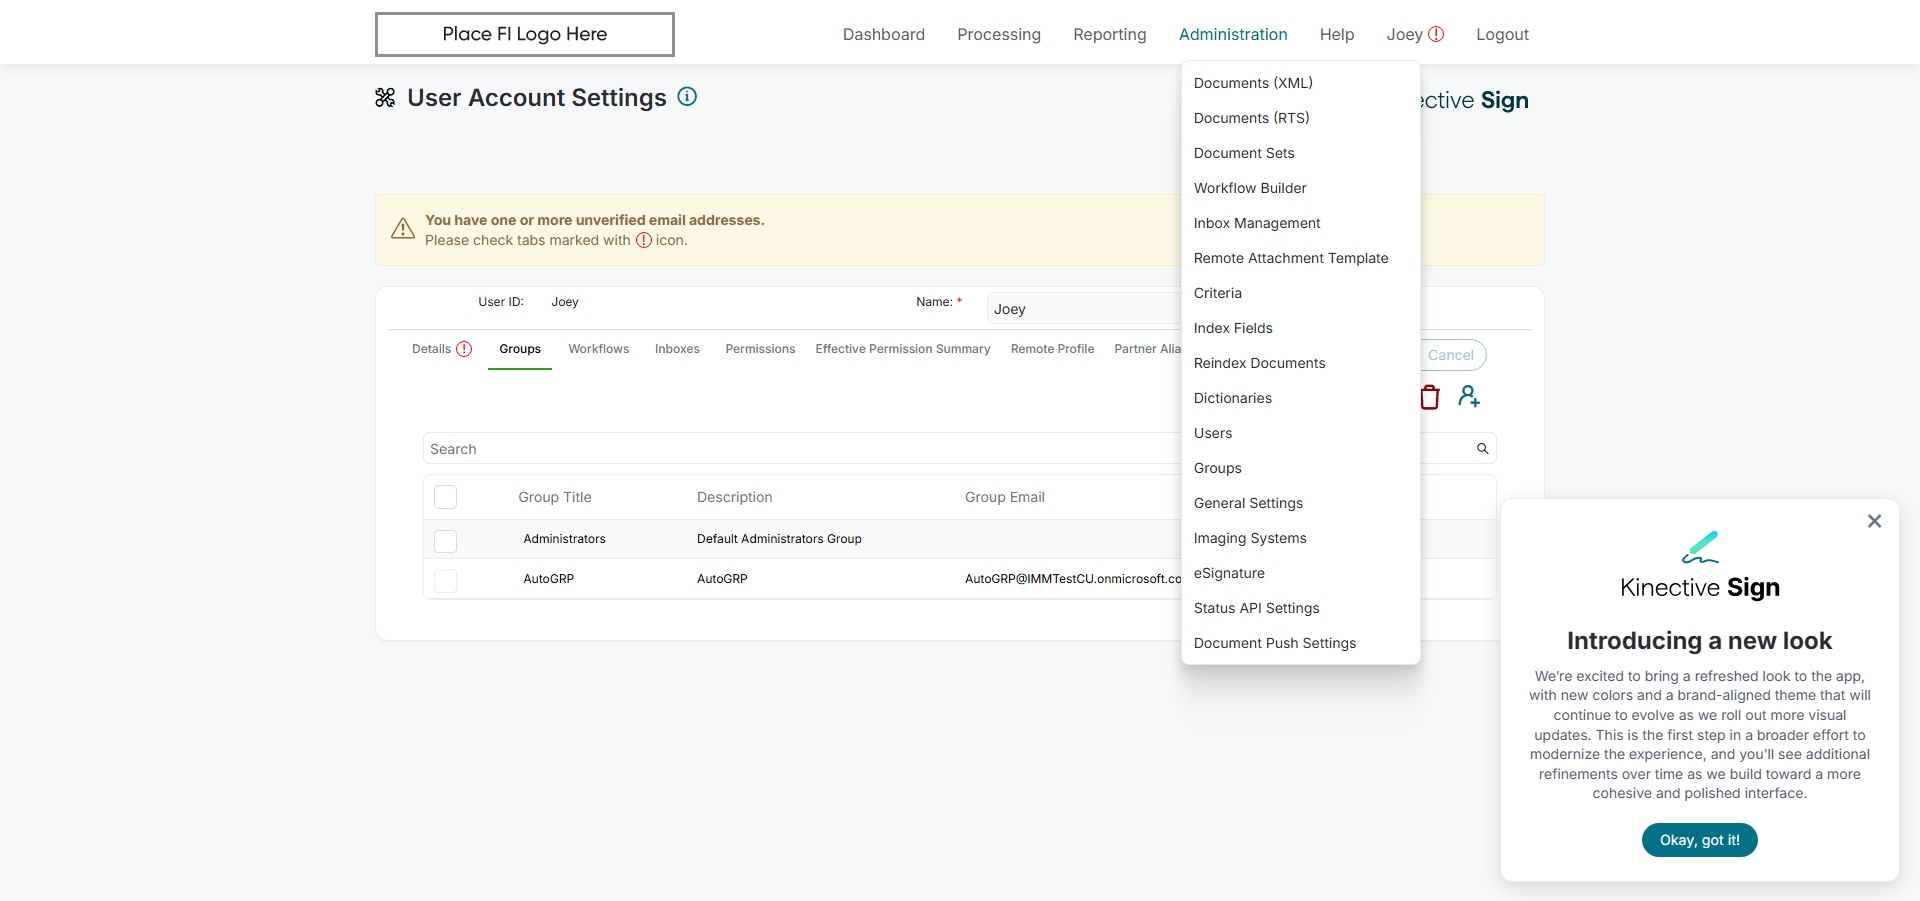Toggle the select-all groups checkbox
1920x901 pixels.
[446, 497]
